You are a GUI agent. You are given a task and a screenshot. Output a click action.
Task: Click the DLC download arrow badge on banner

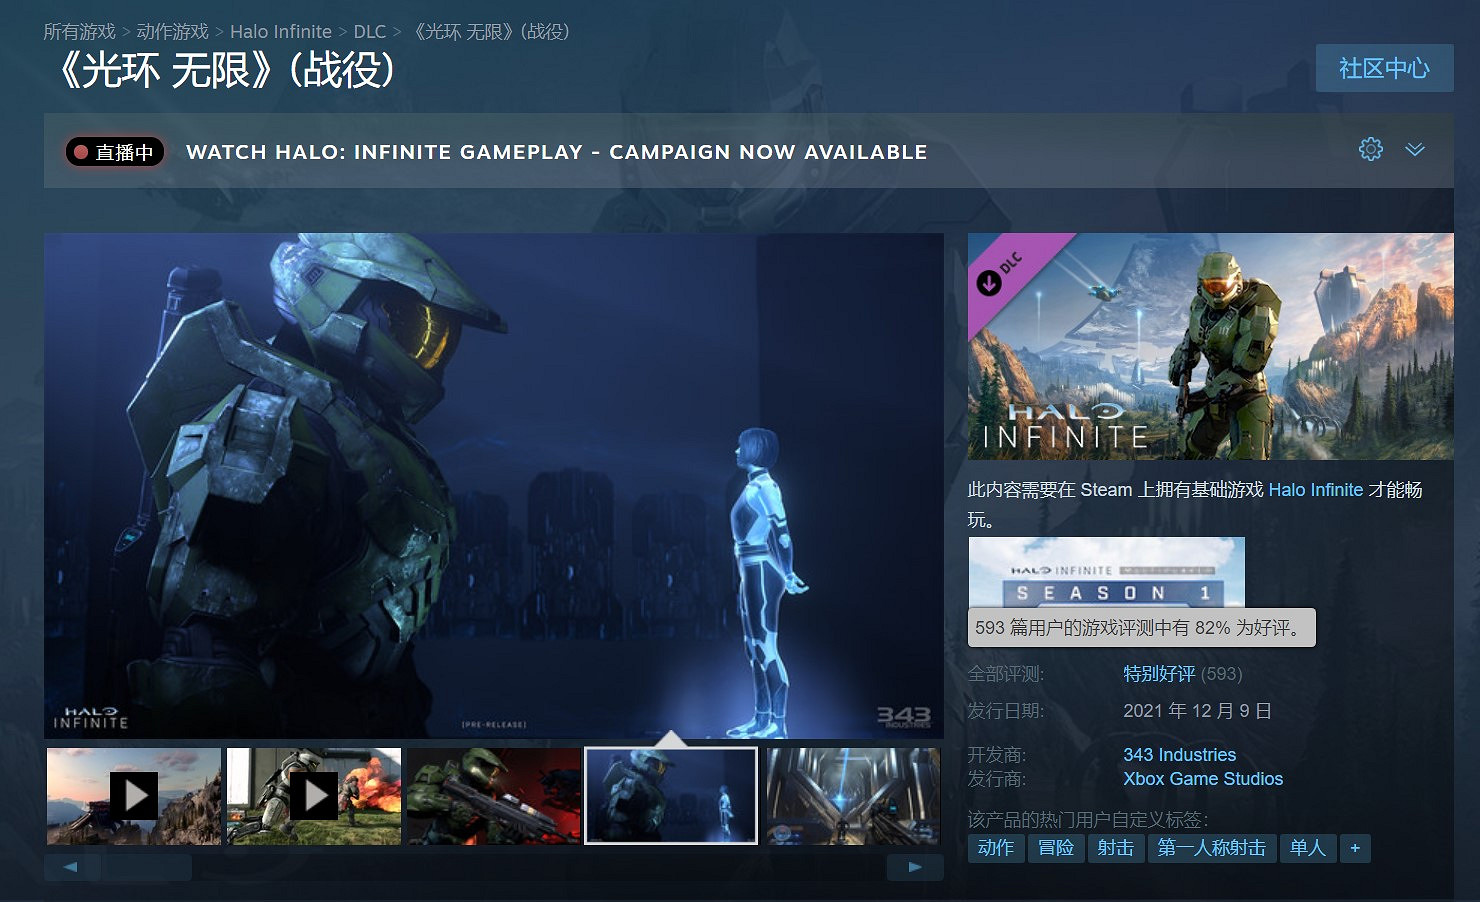989,283
